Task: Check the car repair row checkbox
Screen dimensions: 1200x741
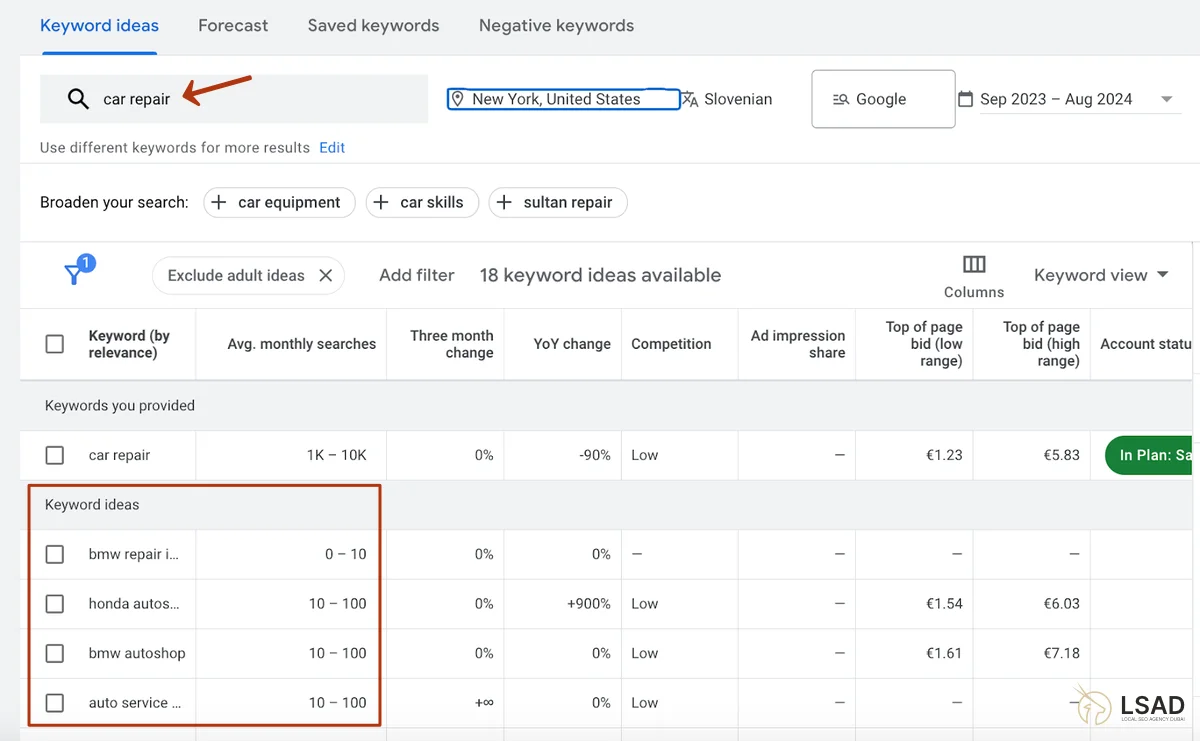Action: point(55,455)
